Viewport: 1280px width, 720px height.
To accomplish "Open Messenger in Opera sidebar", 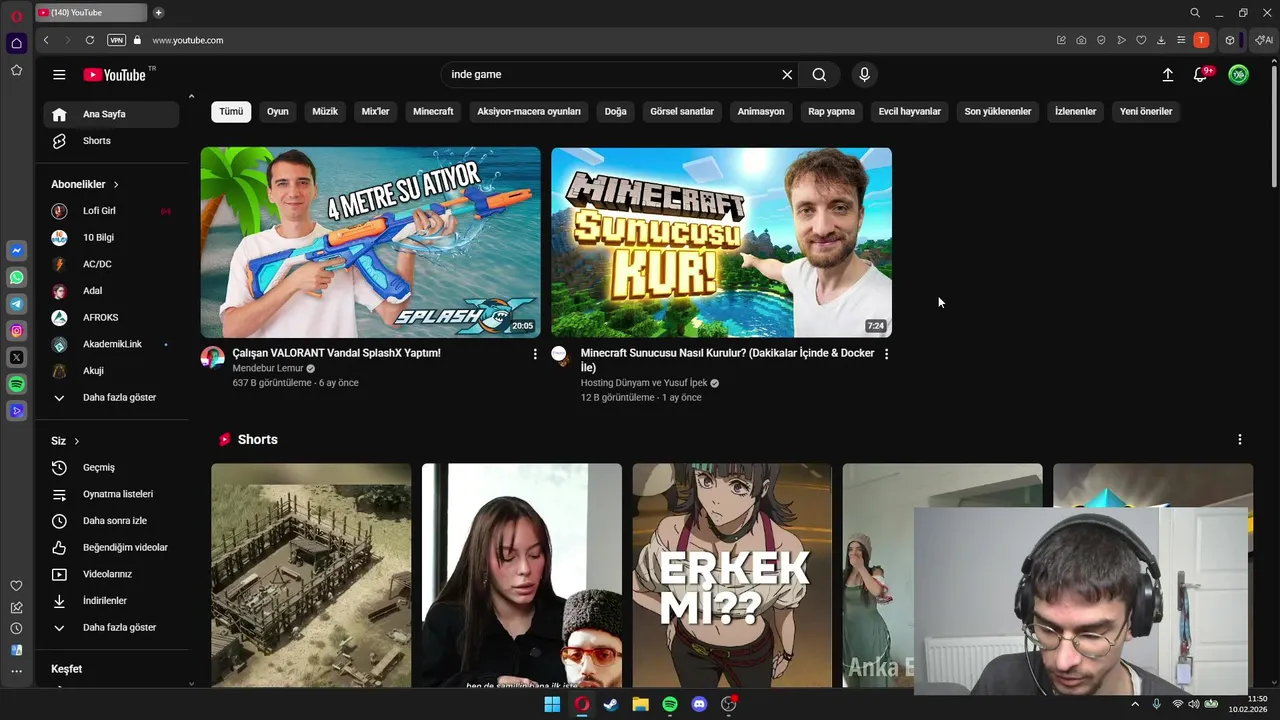I will [x=17, y=251].
